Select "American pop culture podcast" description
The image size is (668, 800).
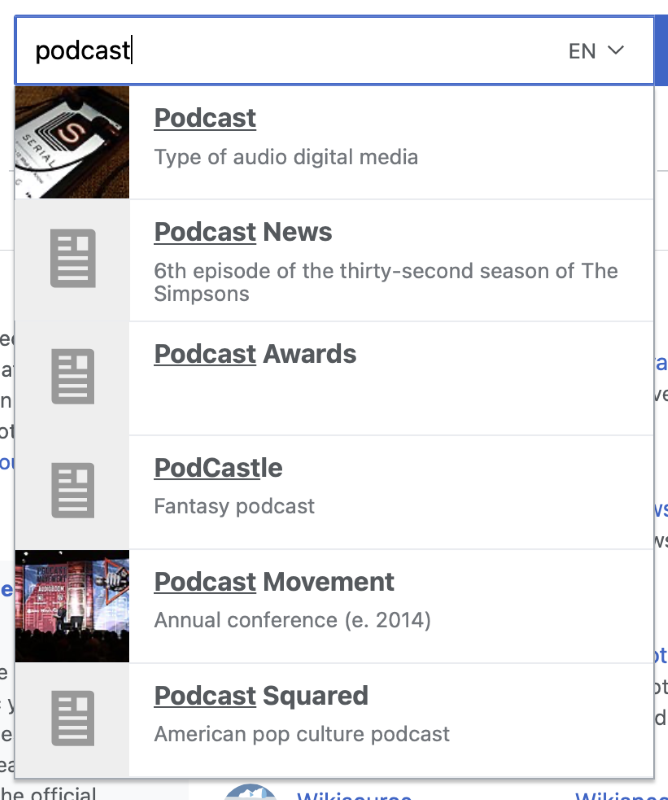[x=302, y=734]
